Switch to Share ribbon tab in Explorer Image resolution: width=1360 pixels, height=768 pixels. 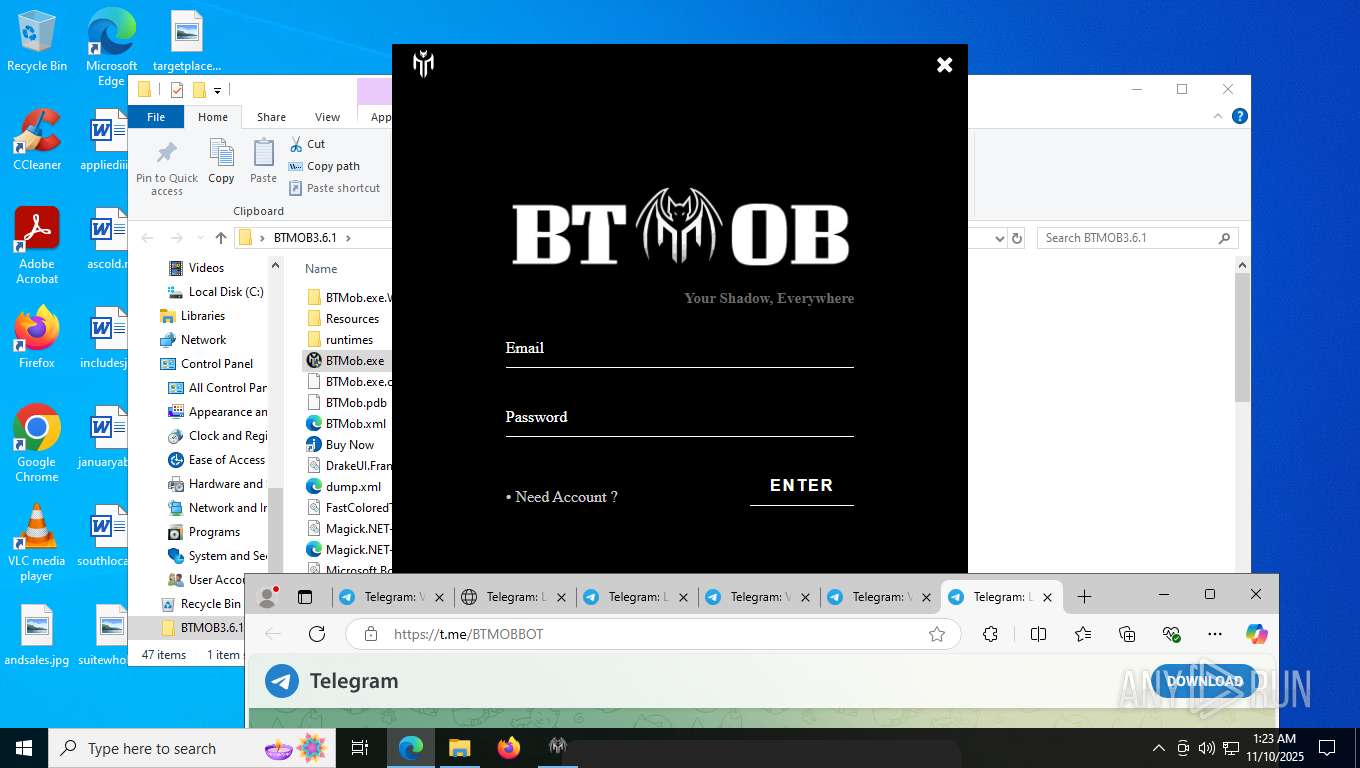click(x=271, y=117)
